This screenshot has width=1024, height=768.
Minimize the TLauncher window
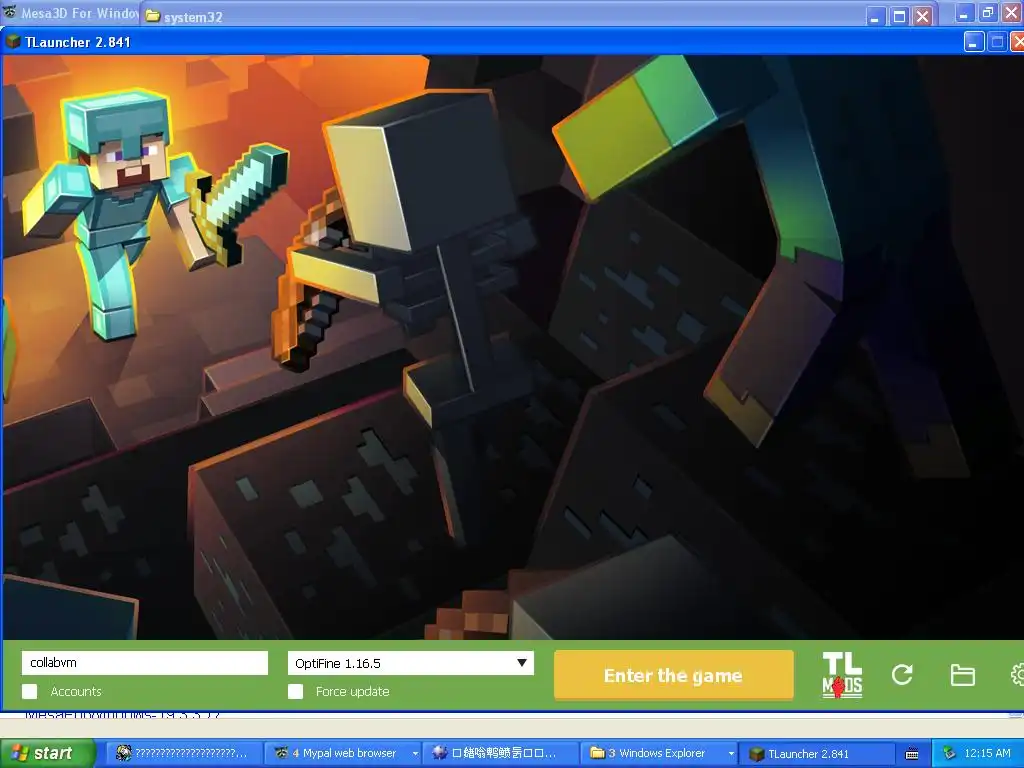(x=973, y=42)
